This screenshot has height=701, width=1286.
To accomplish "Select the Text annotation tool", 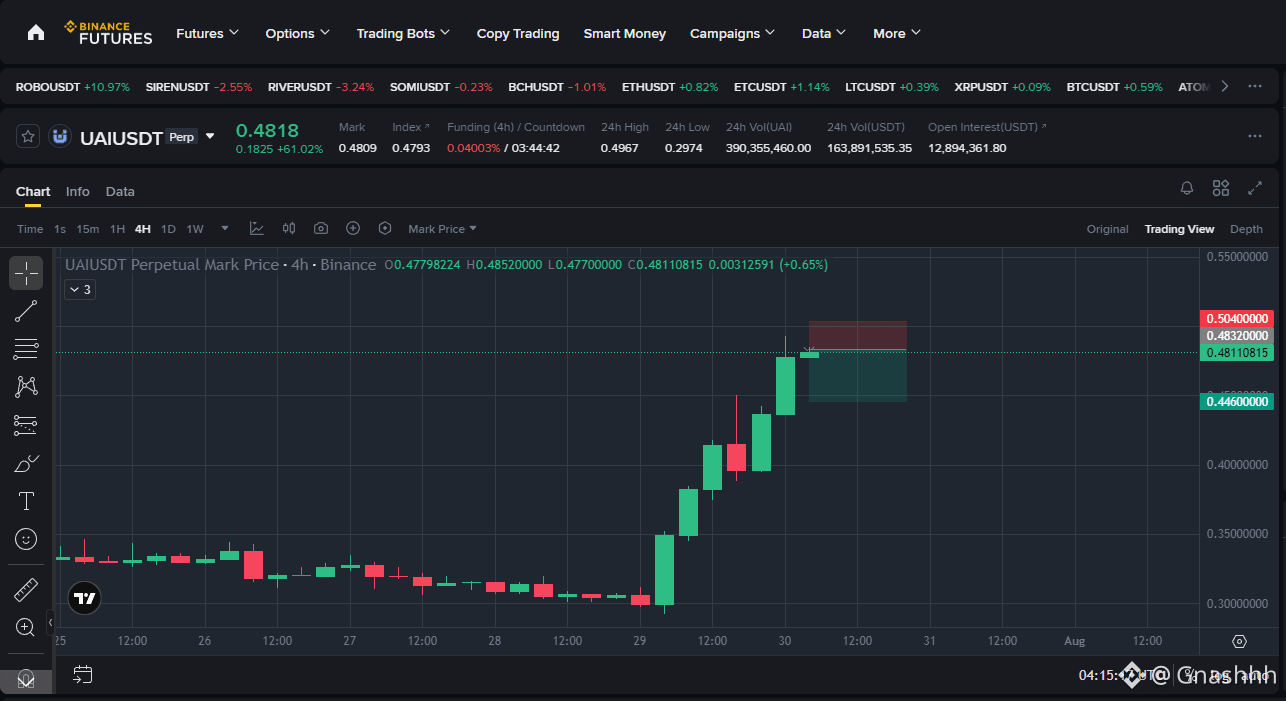I will click(x=26, y=501).
